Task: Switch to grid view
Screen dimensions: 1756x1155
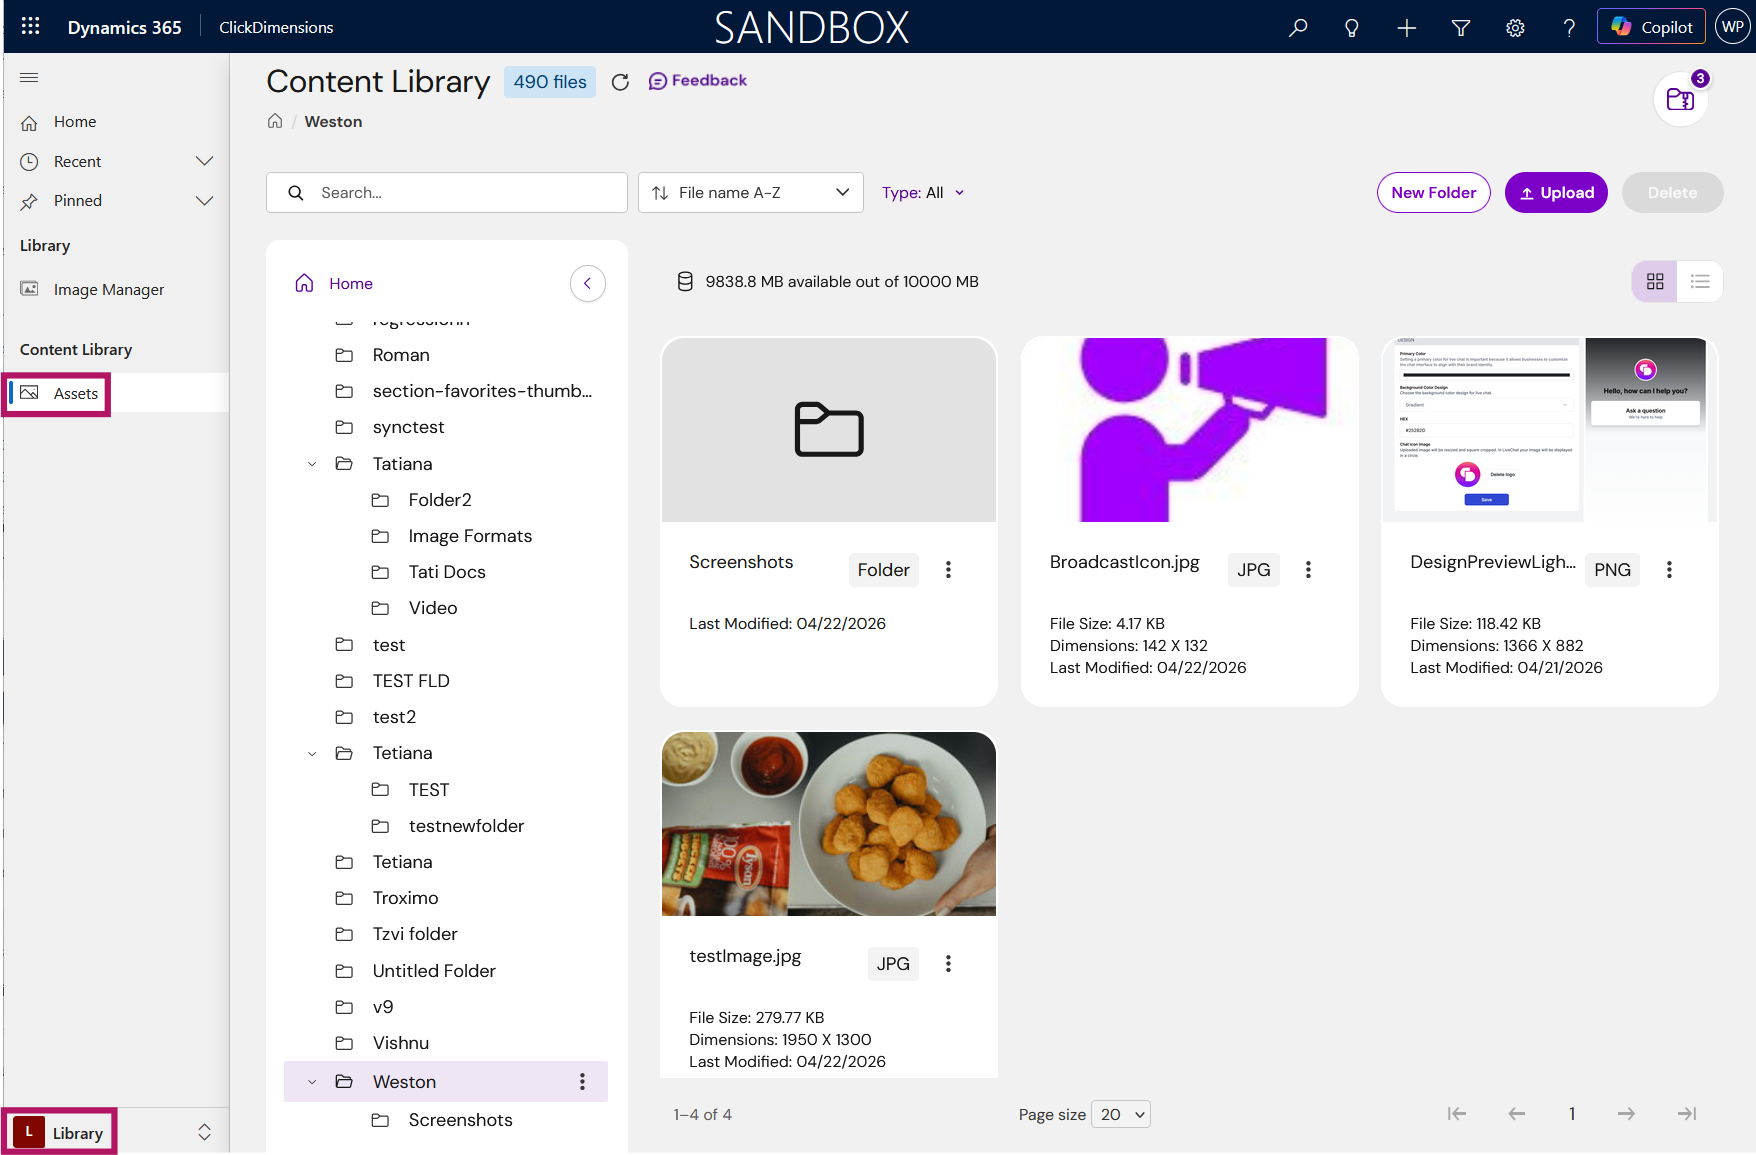Action: point(1655,281)
